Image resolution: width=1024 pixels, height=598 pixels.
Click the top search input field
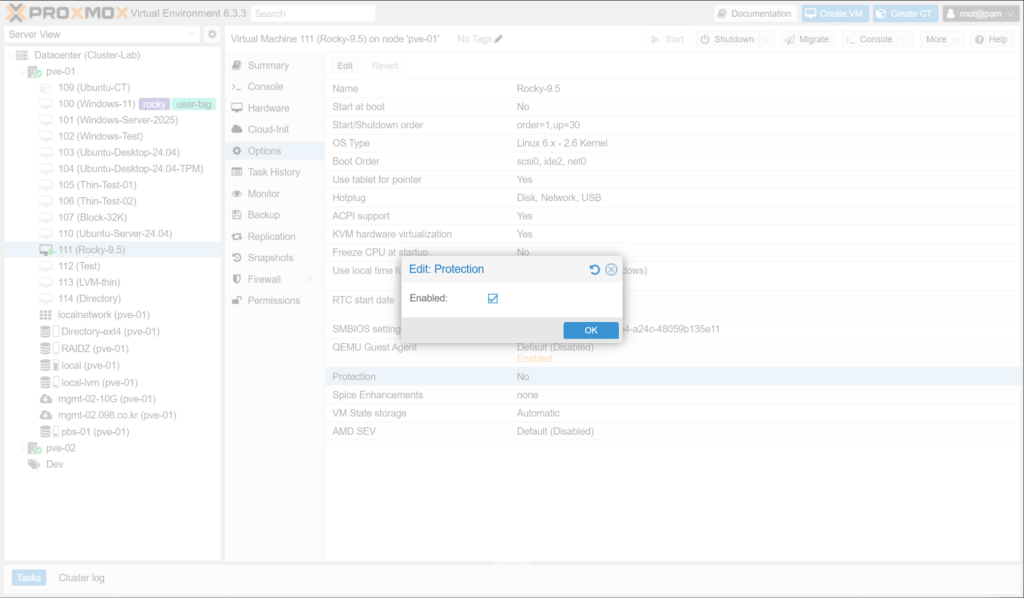[x=313, y=14]
